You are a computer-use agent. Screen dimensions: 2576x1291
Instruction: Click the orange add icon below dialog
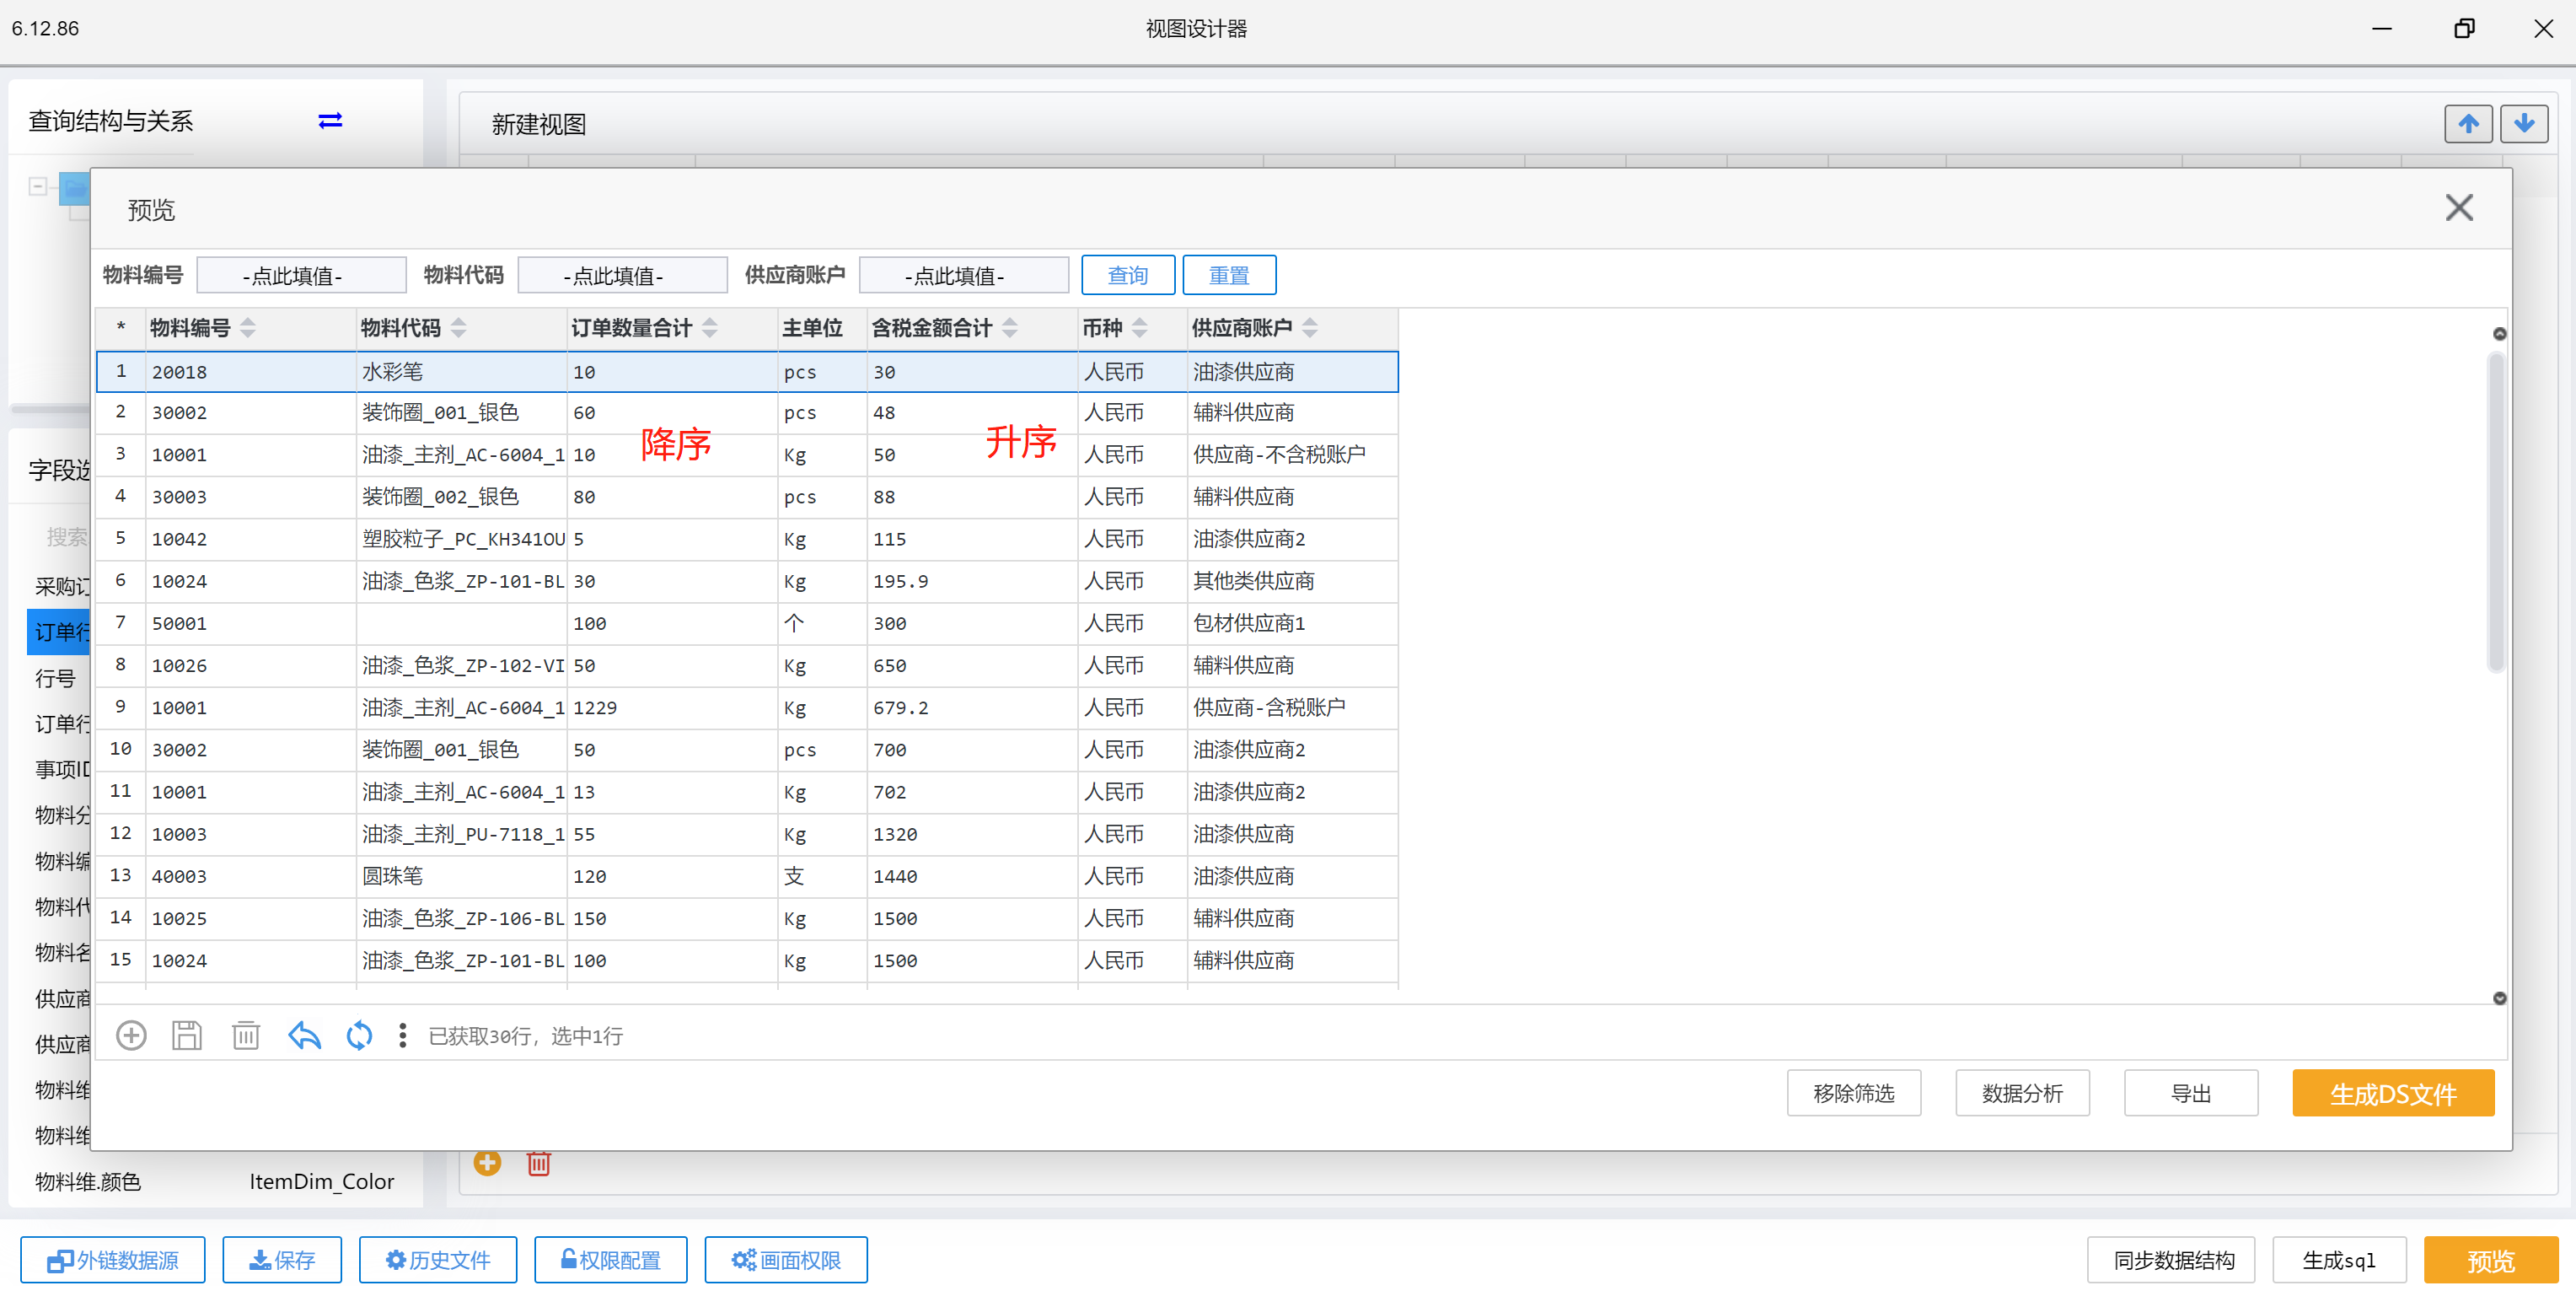(487, 1162)
